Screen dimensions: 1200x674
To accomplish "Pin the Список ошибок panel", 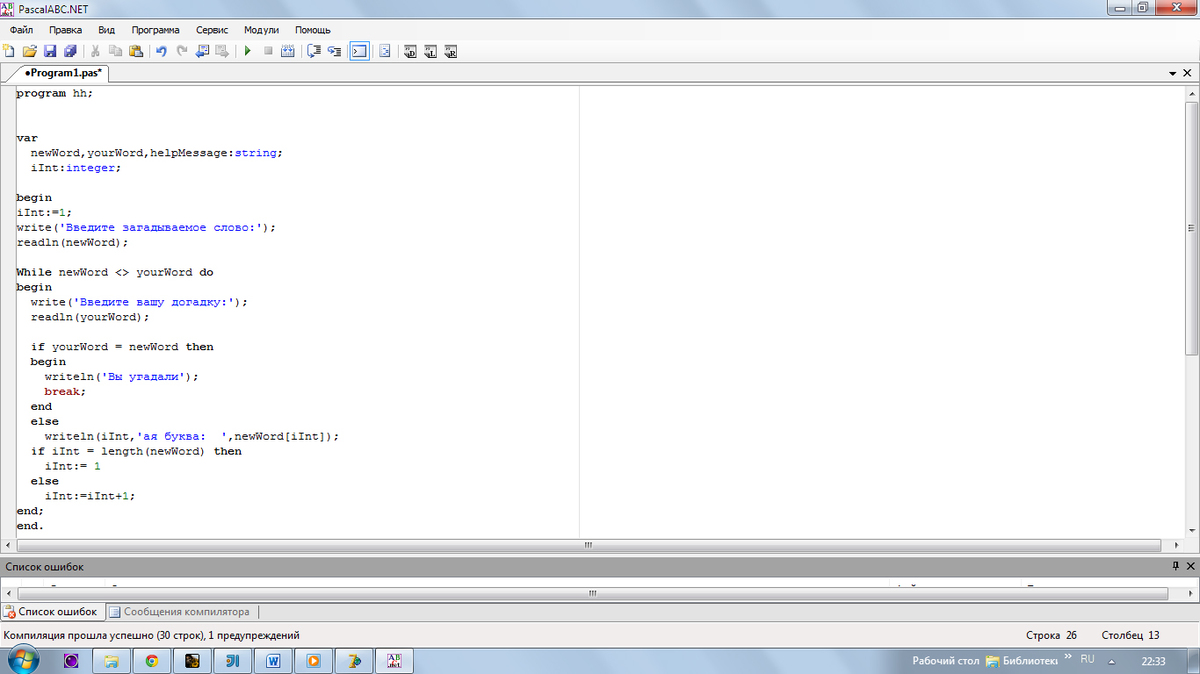I will click(x=1176, y=566).
